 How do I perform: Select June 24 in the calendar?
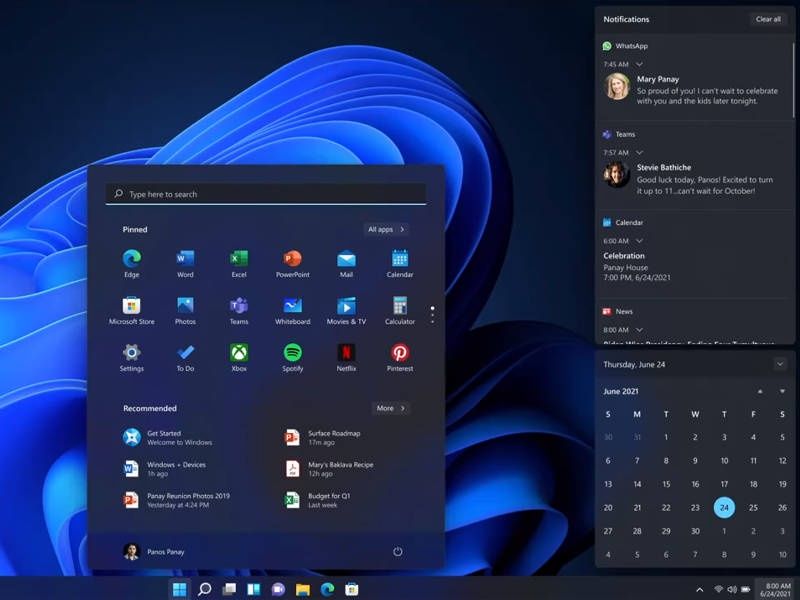[724, 508]
